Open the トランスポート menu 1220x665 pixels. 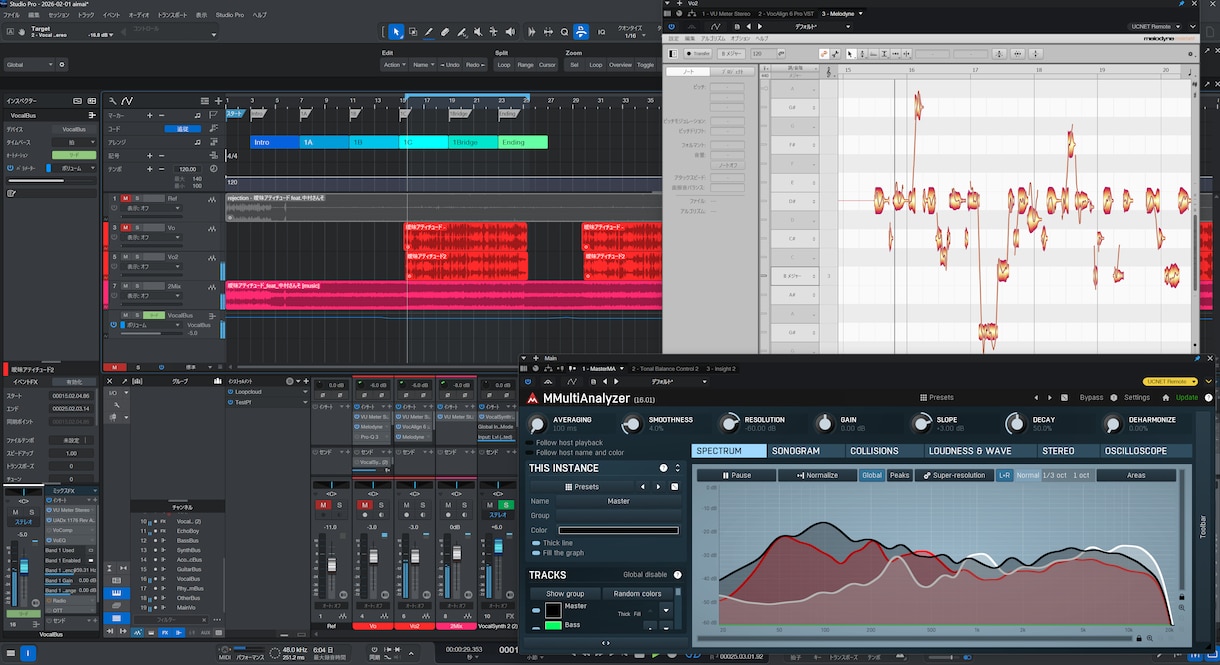(172, 15)
